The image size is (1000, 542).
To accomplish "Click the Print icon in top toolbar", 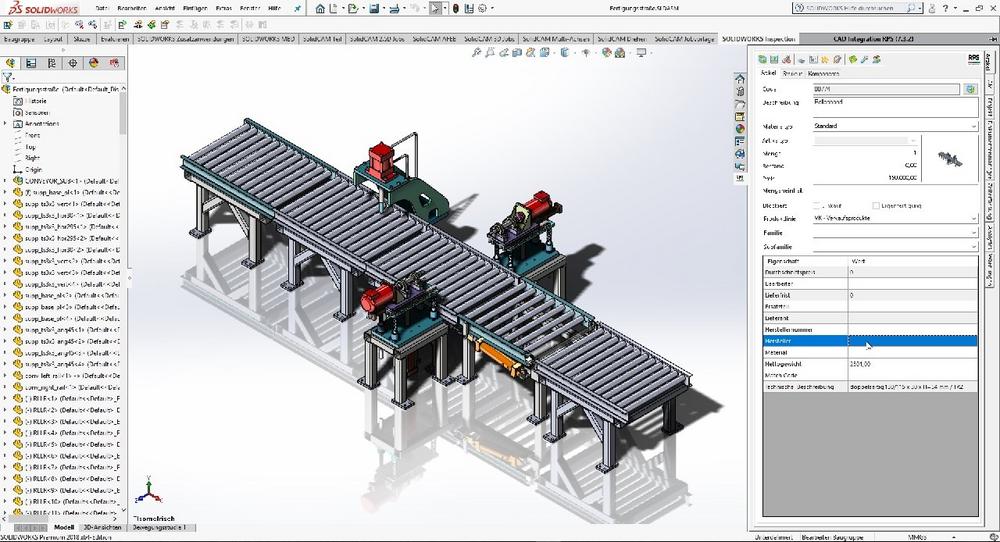I will pyautogui.click(x=396, y=9).
